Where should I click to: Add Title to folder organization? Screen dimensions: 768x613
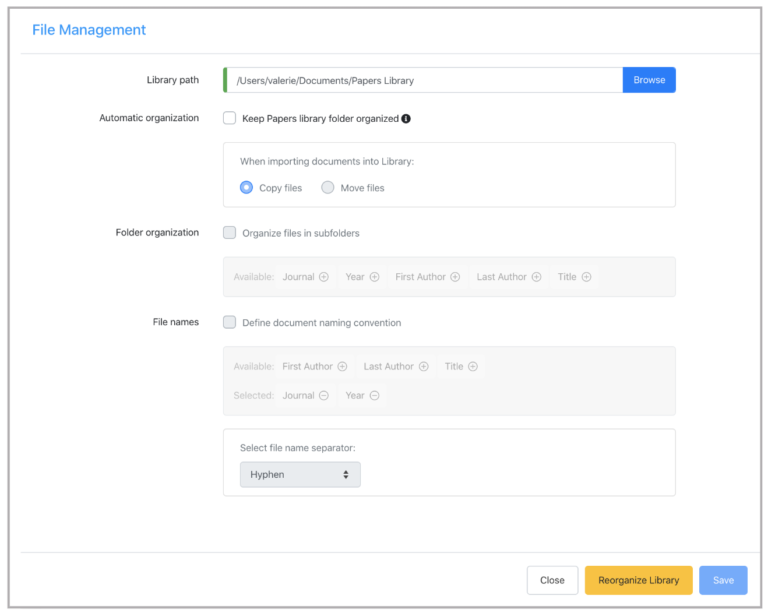point(586,277)
